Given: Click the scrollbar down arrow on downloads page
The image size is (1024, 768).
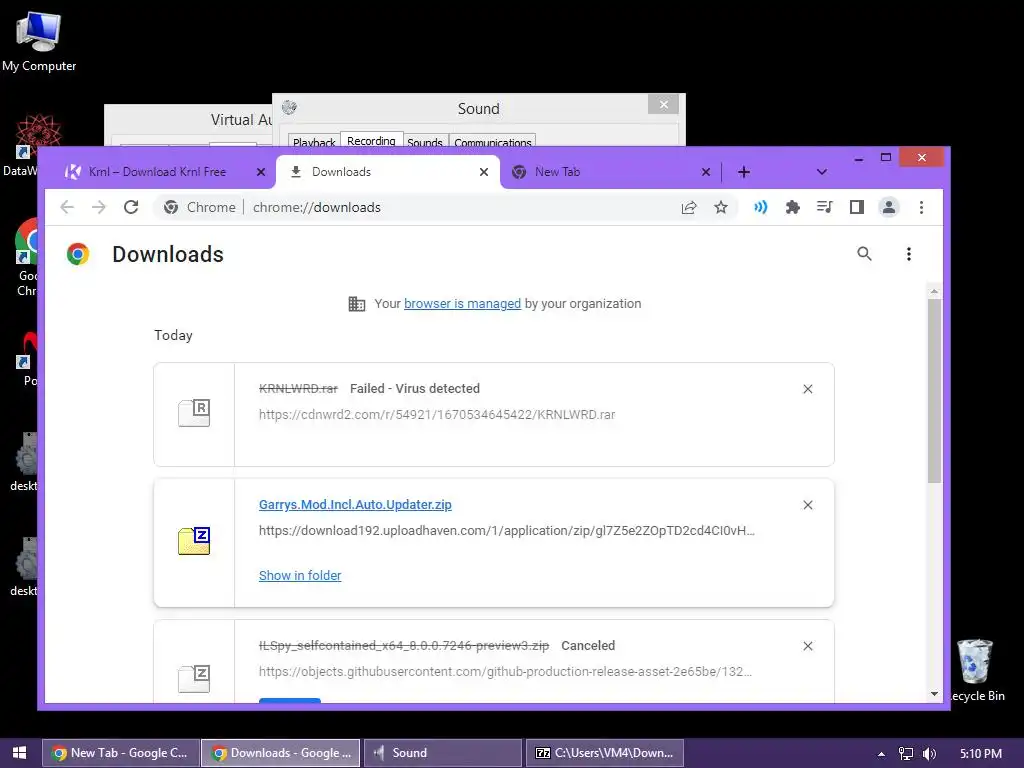Looking at the screenshot, I should pyautogui.click(x=935, y=694).
